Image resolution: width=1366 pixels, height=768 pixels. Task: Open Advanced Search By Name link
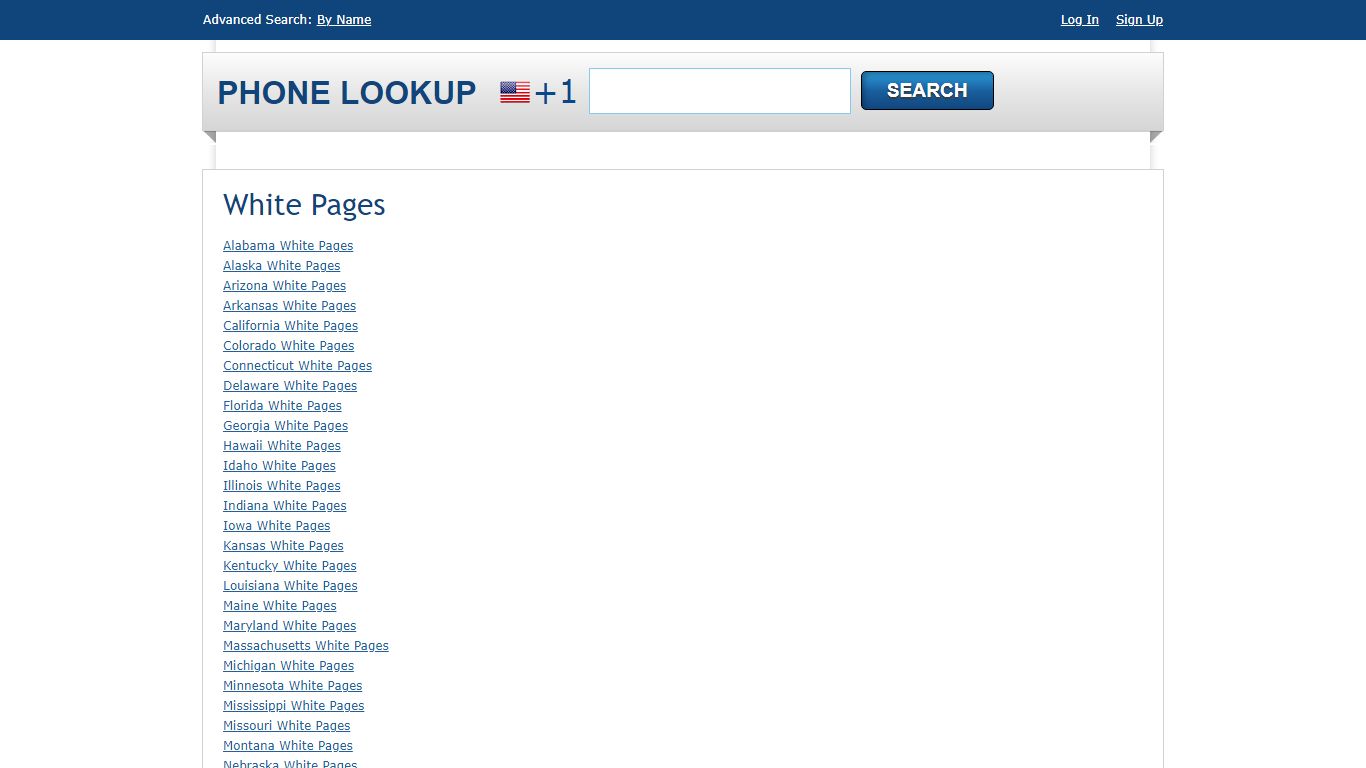coord(344,20)
